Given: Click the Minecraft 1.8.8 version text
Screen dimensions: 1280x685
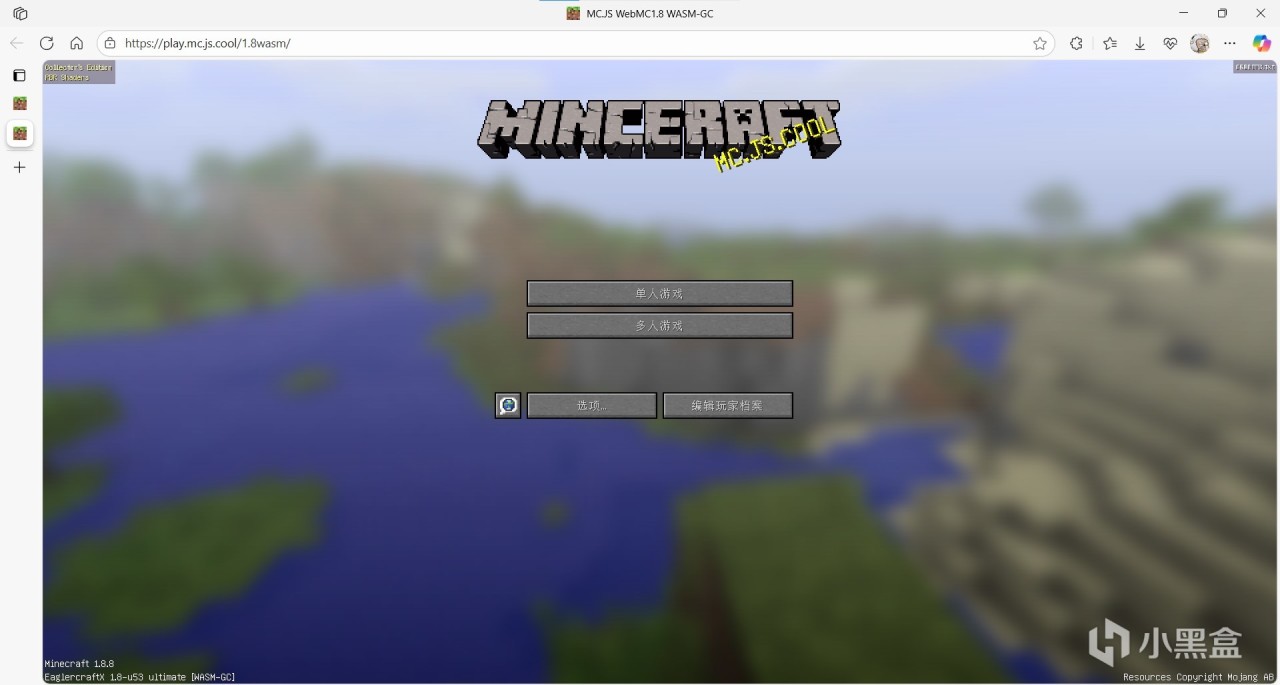Looking at the screenshot, I should coord(79,664).
